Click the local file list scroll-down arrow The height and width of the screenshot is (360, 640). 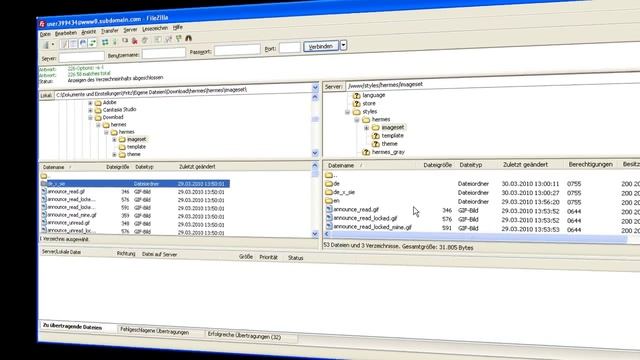[x=315, y=234]
